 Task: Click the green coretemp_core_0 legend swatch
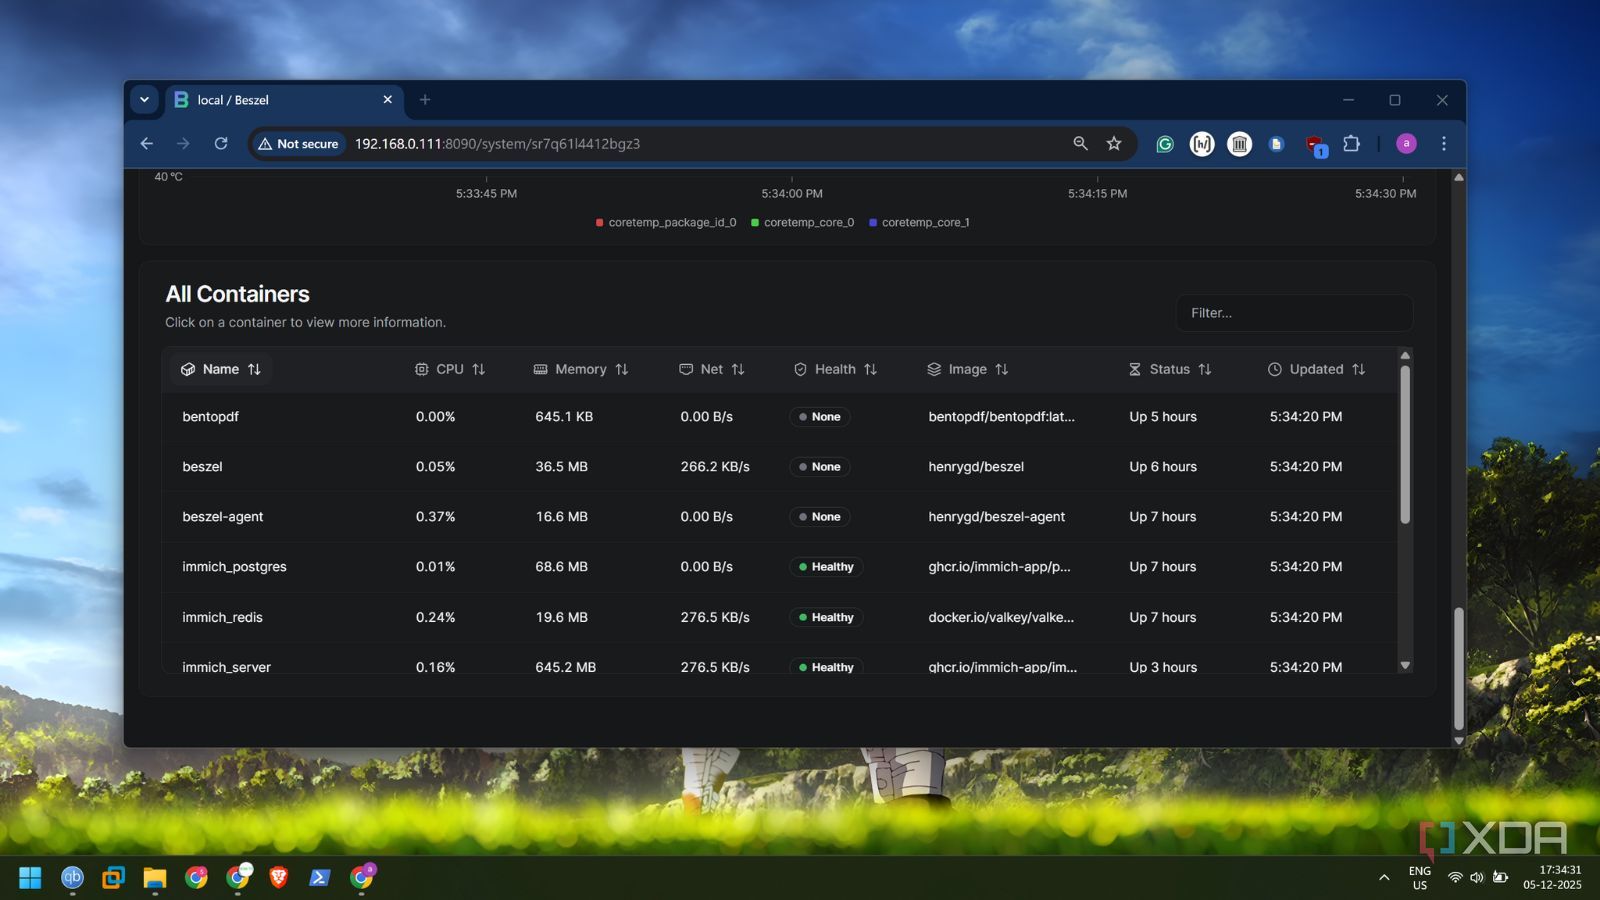755,223
